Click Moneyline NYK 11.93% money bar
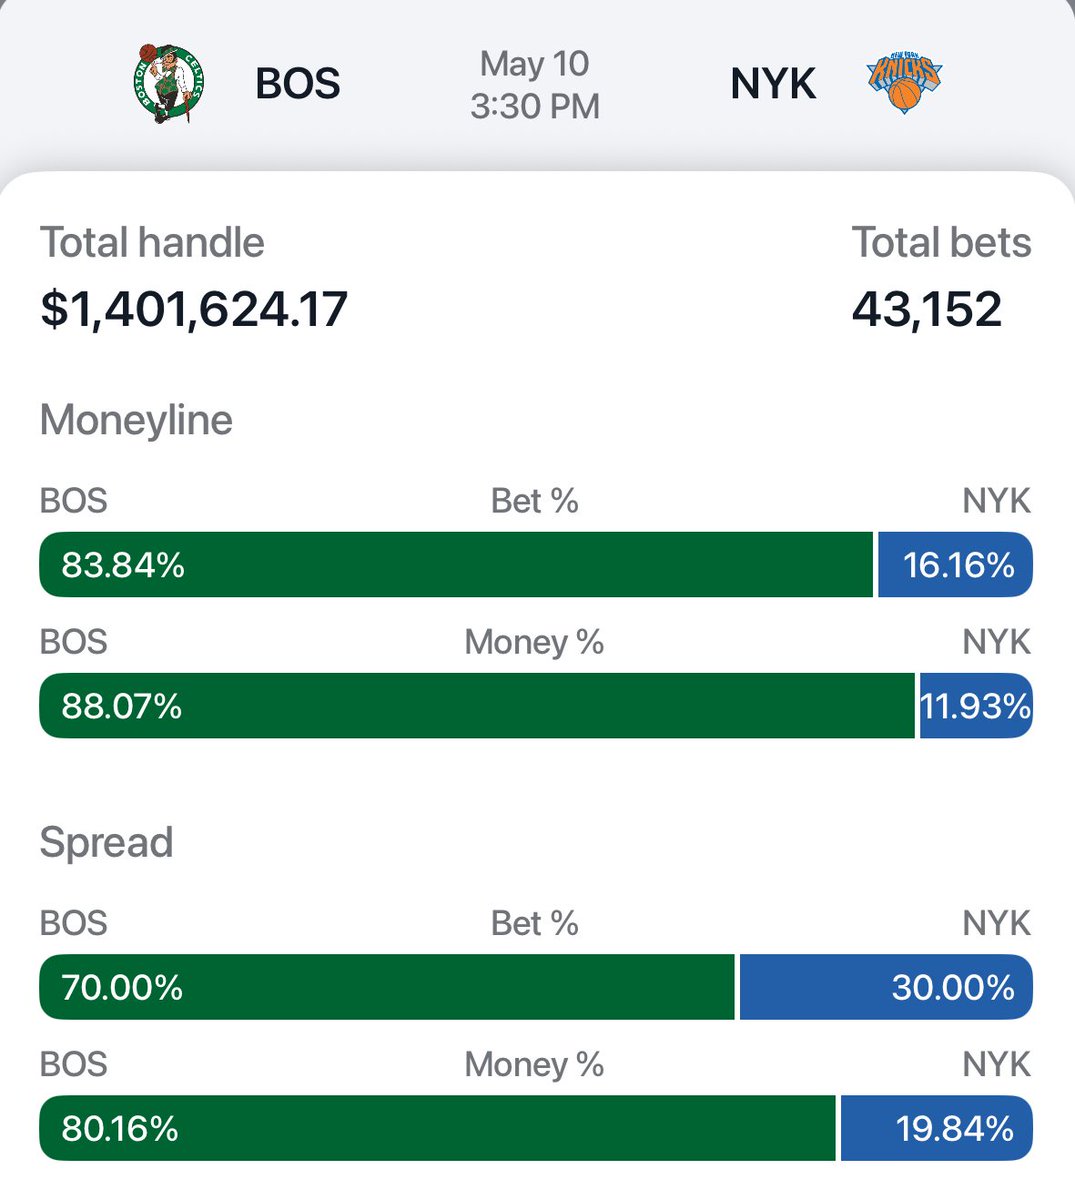 coord(975,706)
